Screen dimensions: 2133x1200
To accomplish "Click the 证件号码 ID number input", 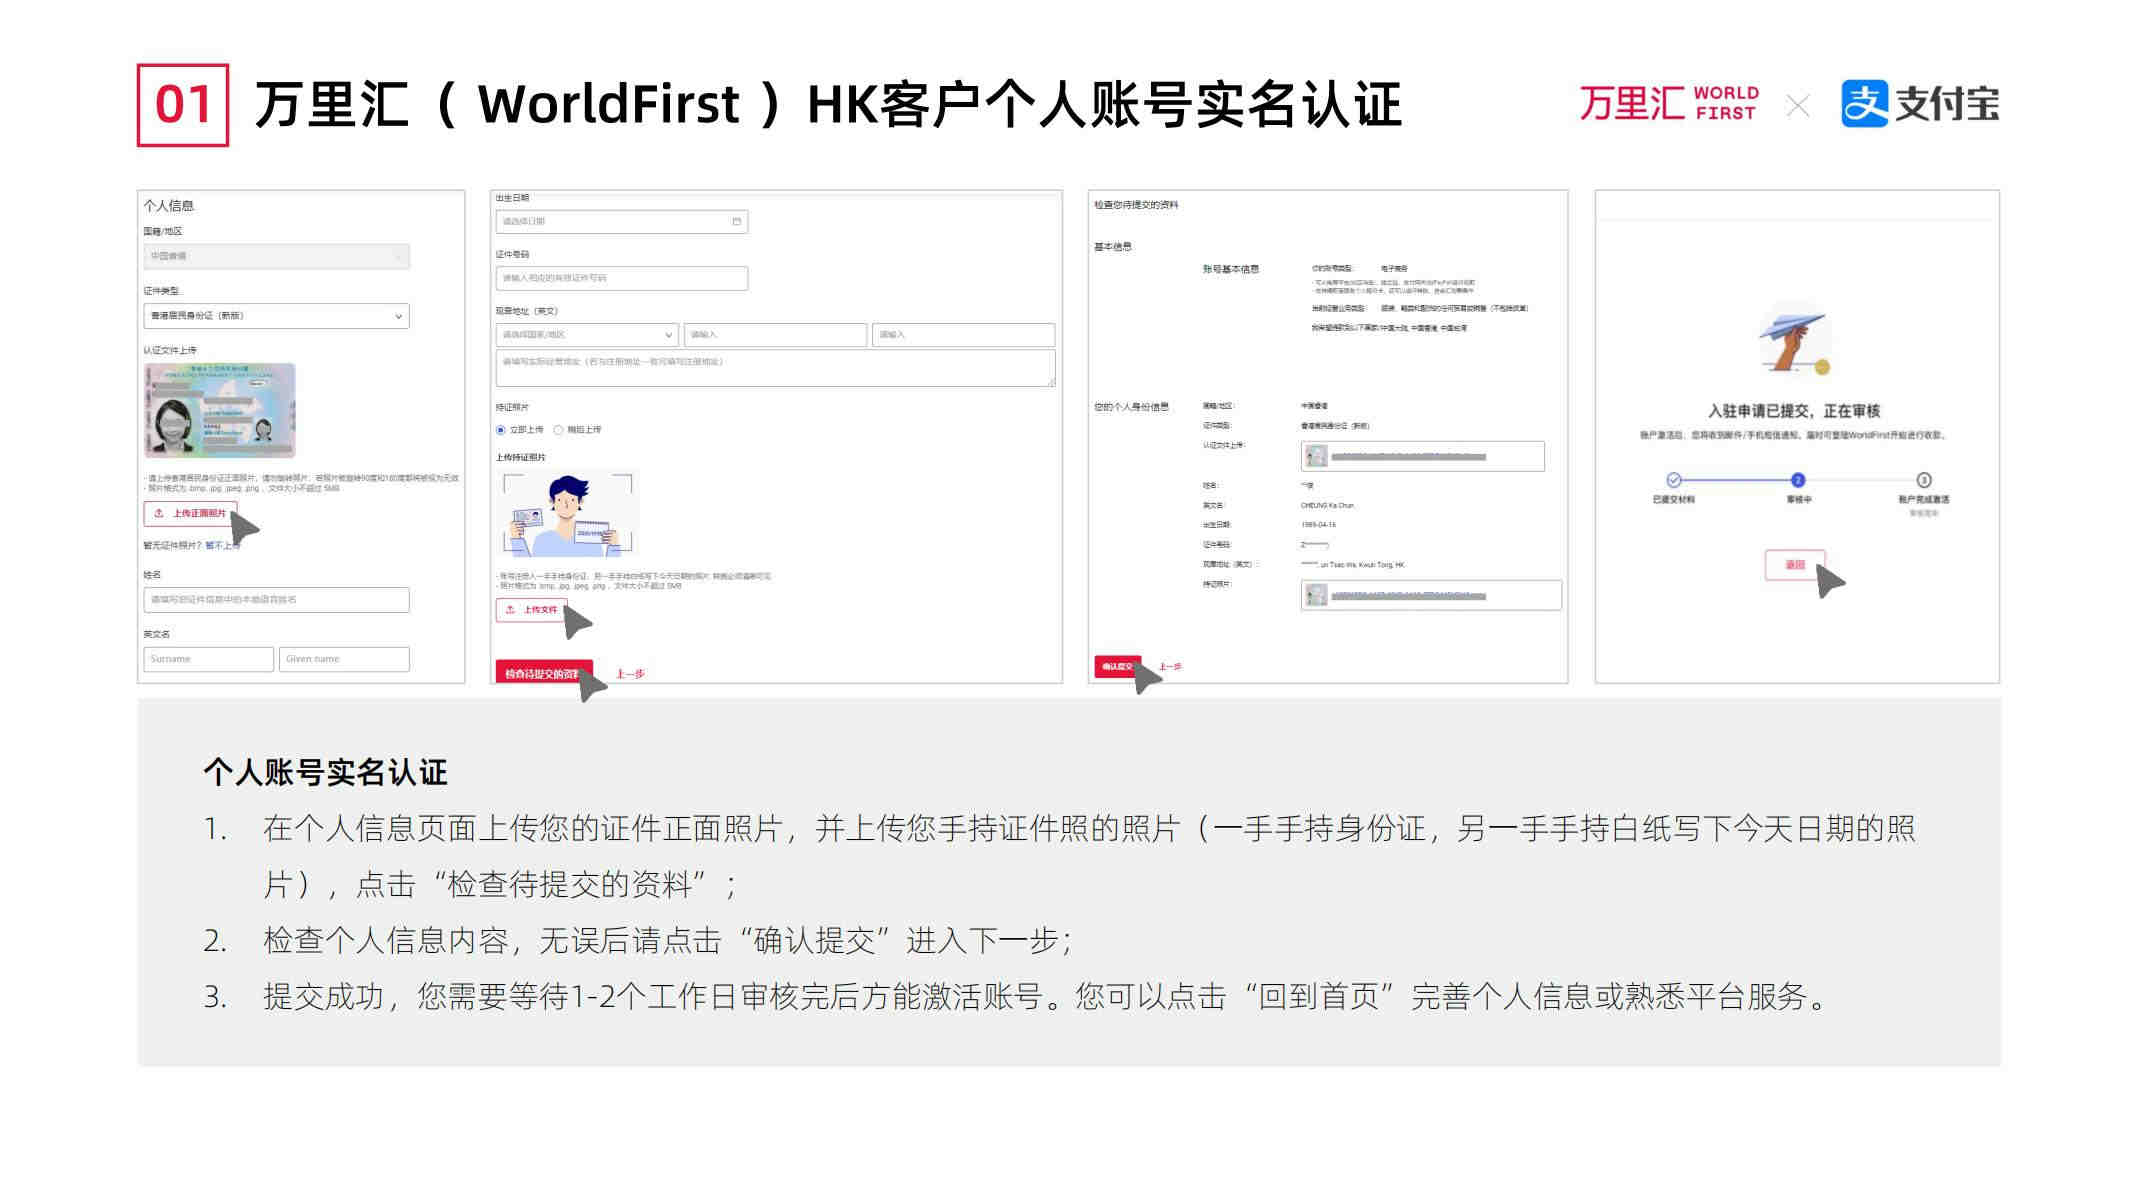I will [x=621, y=278].
